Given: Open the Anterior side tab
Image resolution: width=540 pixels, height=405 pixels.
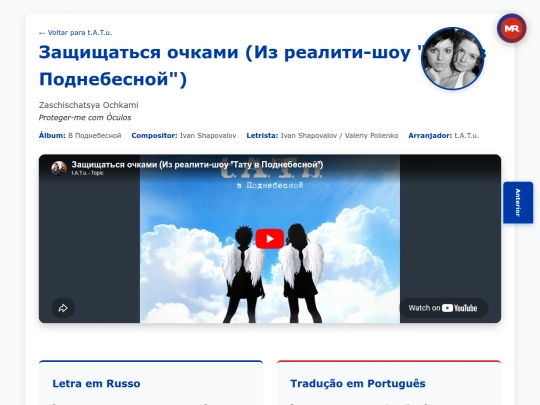Looking at the screenshot, I should [x=518, y=202].
